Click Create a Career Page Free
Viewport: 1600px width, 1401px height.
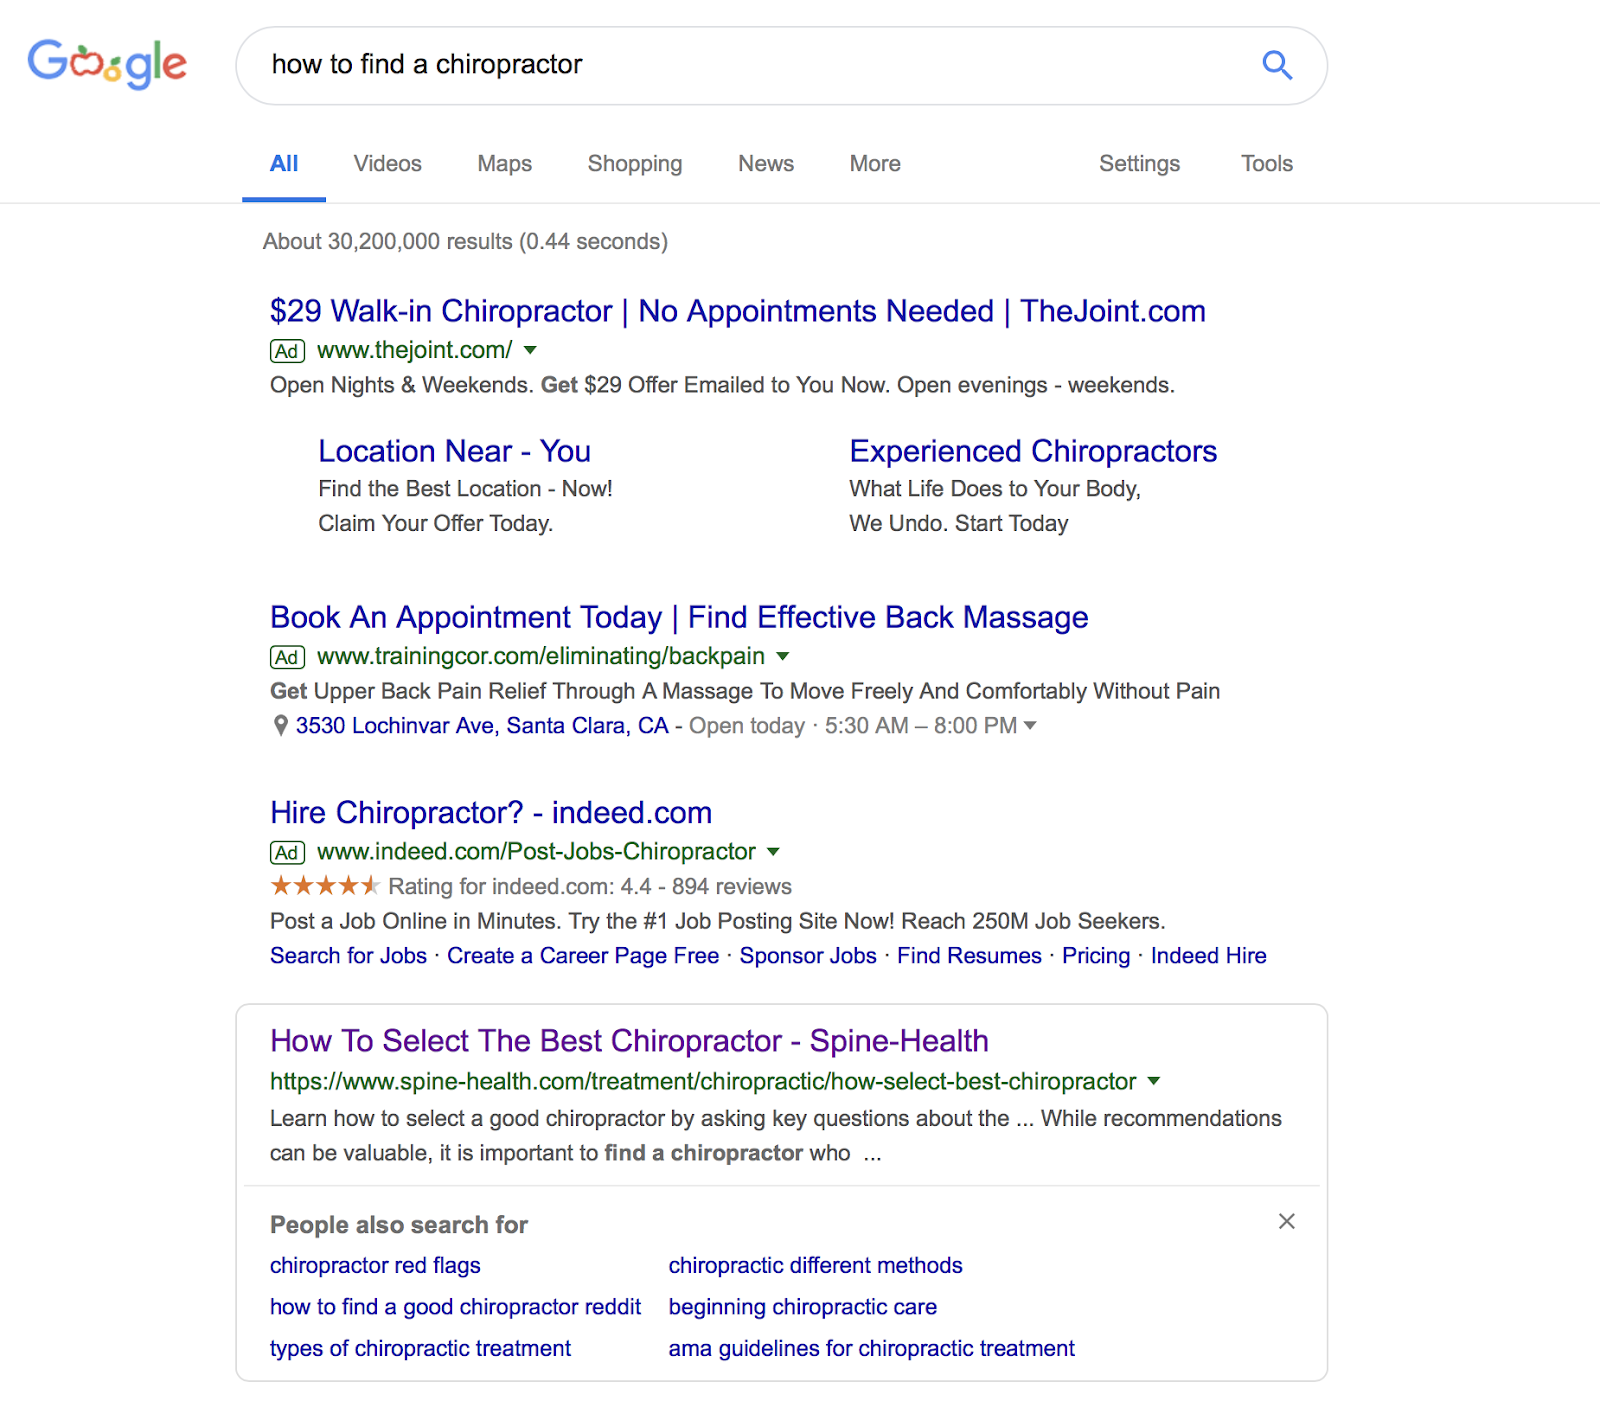pyautogui.click(x=583, y=956)
